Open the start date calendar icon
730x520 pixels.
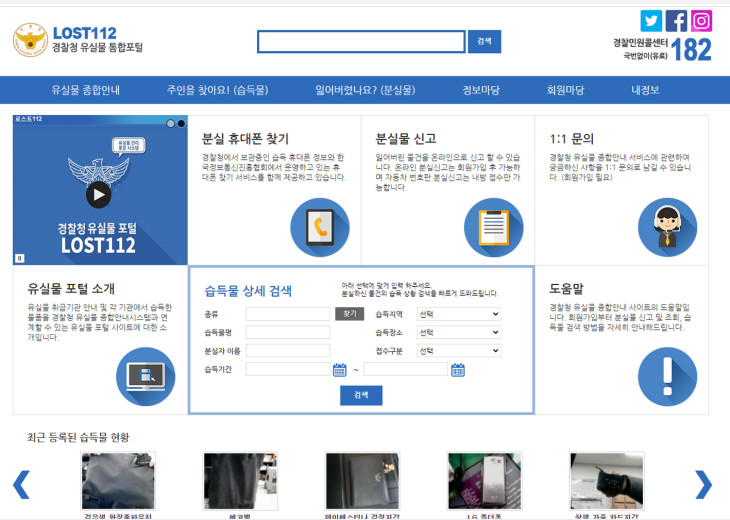click(x=340, y=370)
